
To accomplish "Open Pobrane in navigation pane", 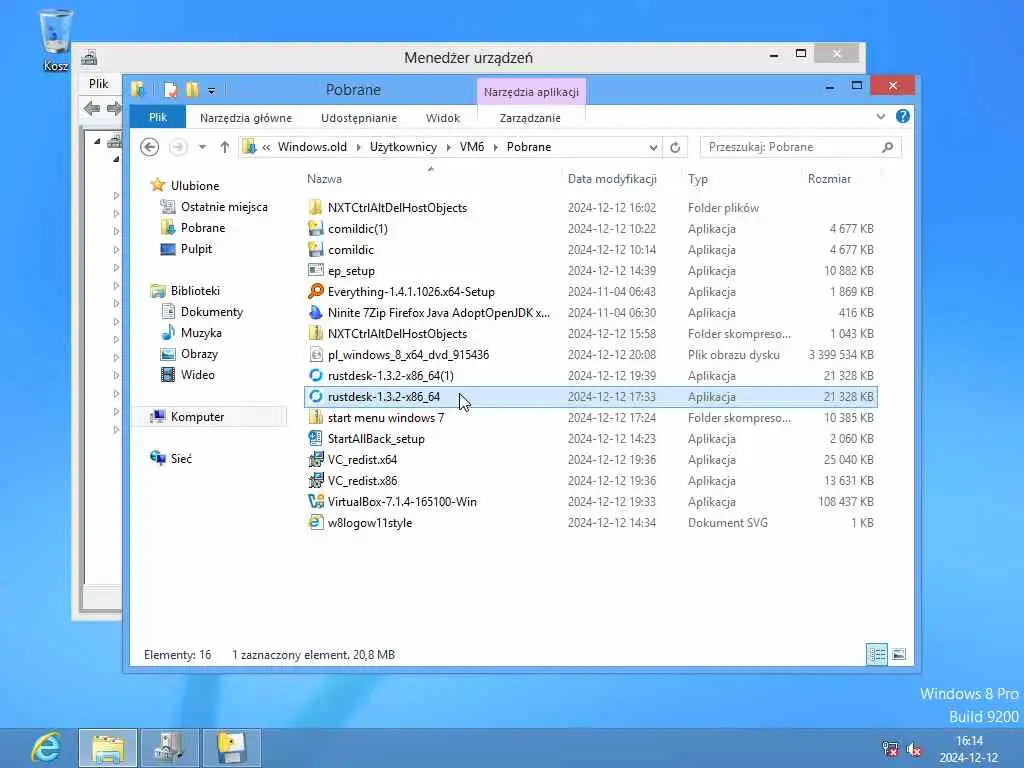I will click(202, 228).
